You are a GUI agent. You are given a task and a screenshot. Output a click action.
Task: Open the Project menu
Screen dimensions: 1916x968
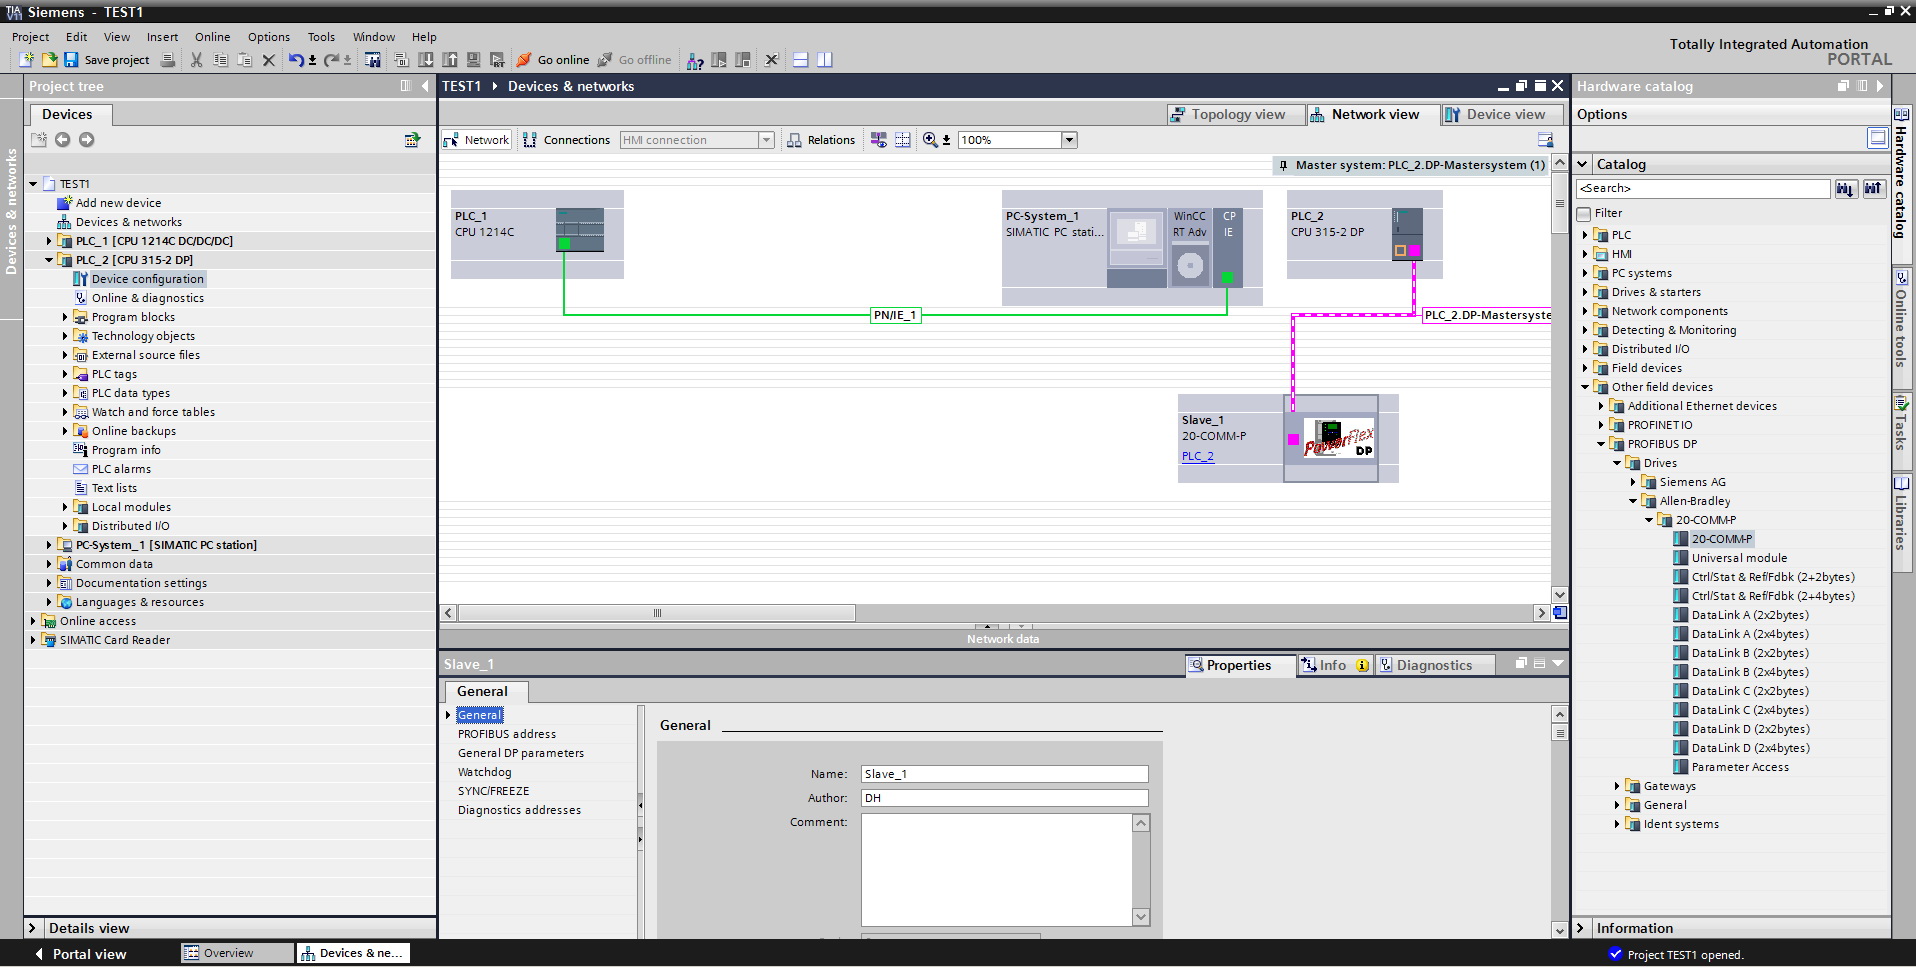(31, 37)
